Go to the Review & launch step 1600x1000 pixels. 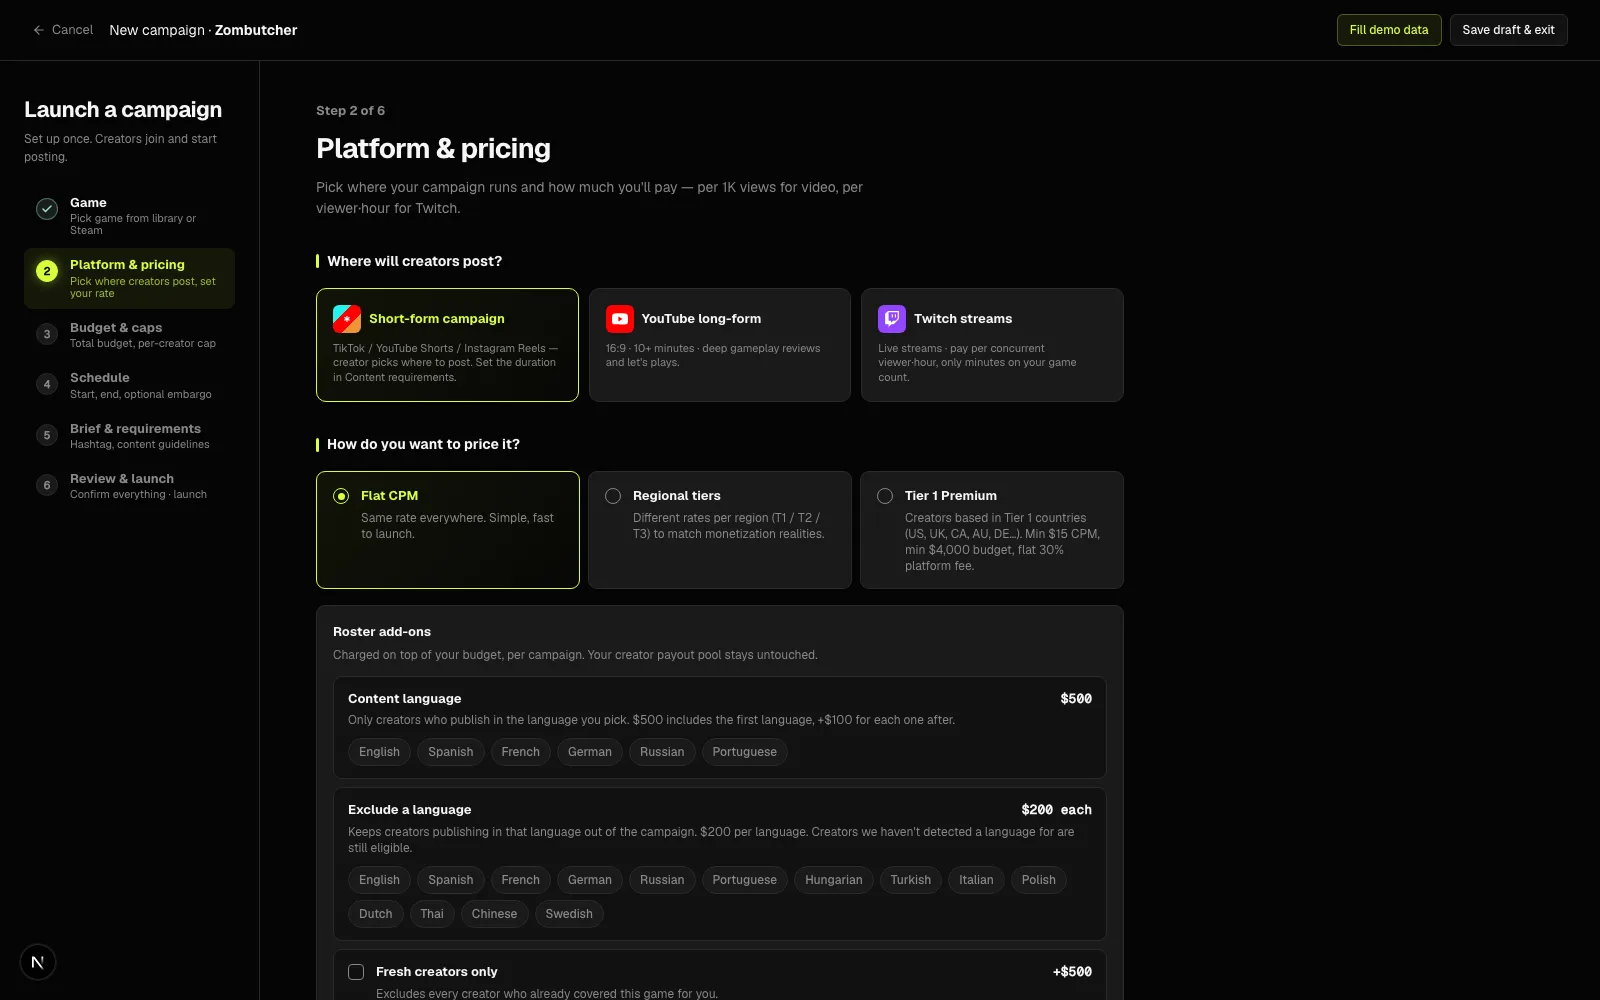click(129, 486)
